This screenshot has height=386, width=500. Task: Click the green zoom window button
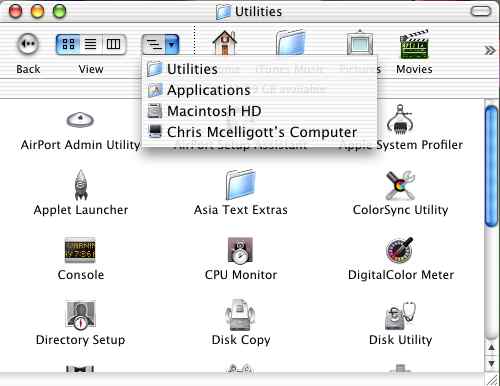59,12
